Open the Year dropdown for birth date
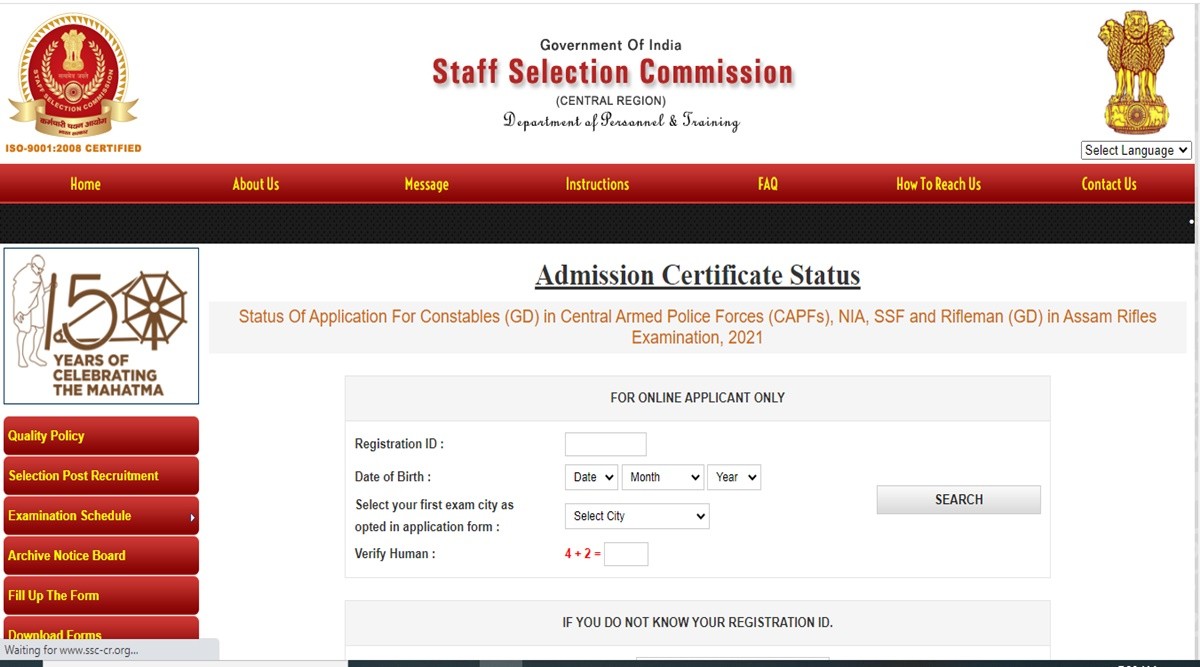 pos(734,477)
